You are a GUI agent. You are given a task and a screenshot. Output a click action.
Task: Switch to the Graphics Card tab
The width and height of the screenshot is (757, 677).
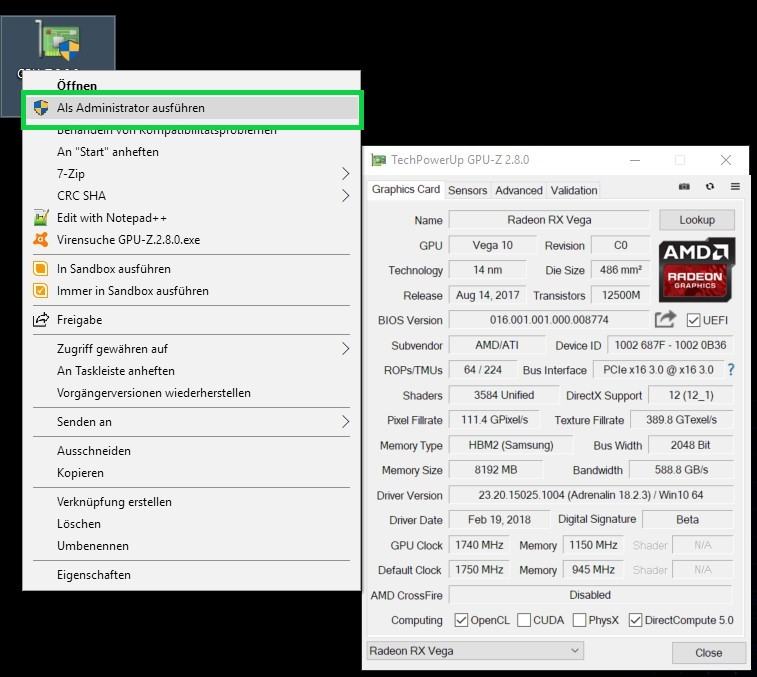(x=406, y=189)
